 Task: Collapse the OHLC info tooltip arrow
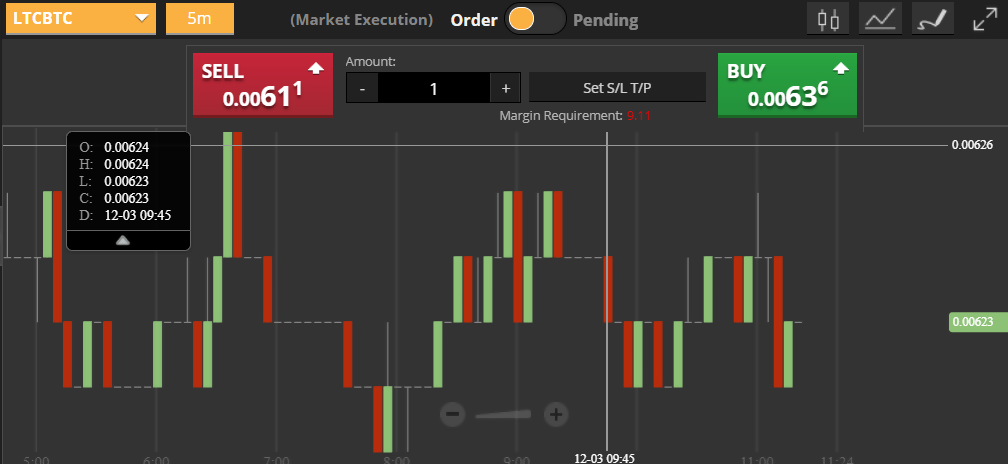[123, 240]
